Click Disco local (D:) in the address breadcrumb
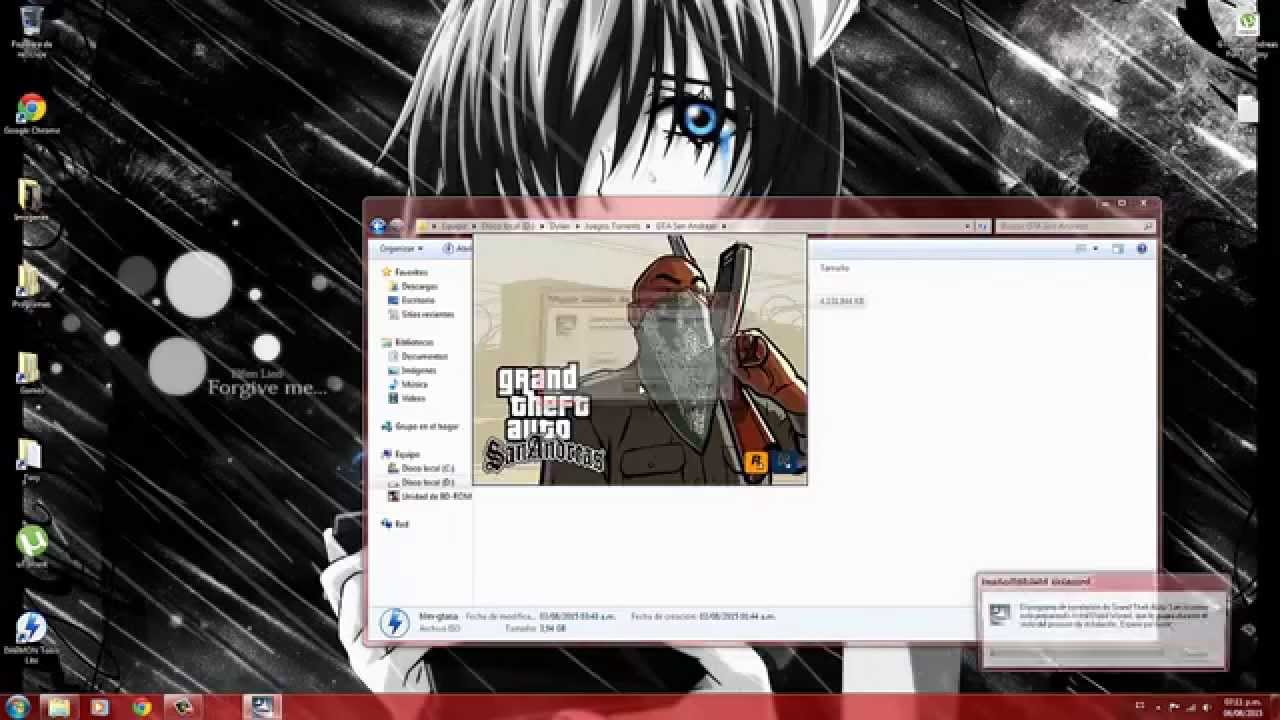1280x720 pixels. tap(508, 226)
